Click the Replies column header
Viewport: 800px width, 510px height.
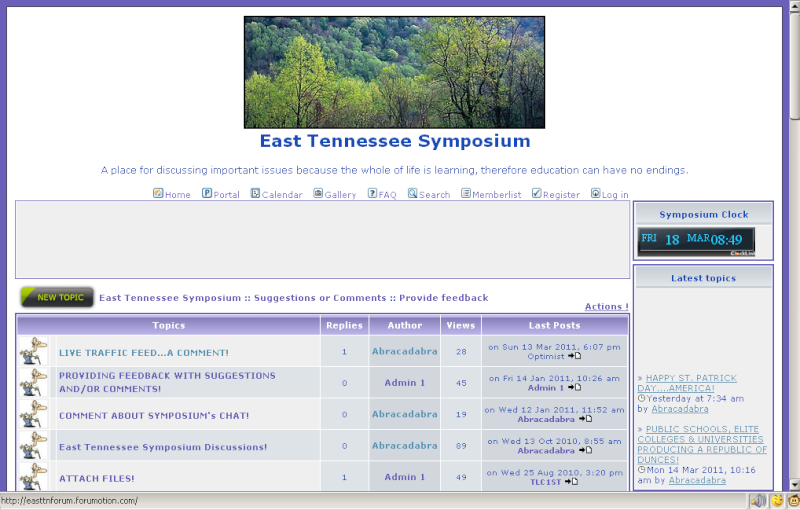click(344, 325)
